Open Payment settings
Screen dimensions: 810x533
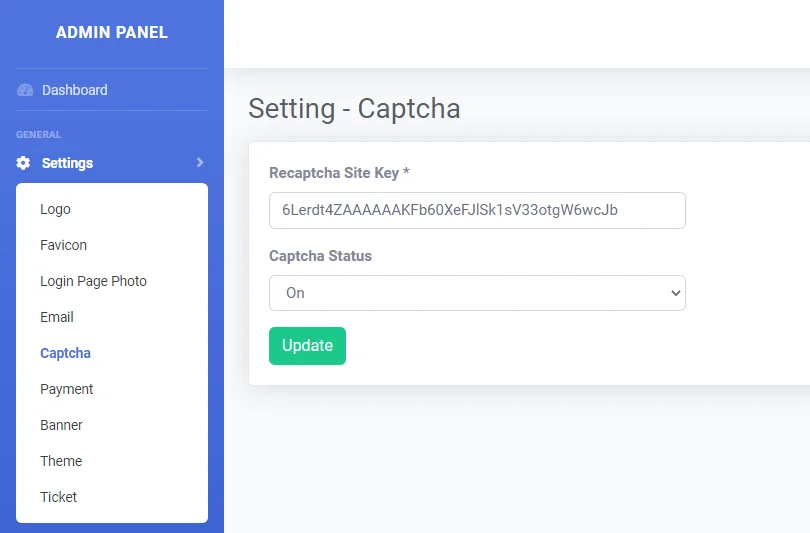pyautogui.click(x=67, y=389)
